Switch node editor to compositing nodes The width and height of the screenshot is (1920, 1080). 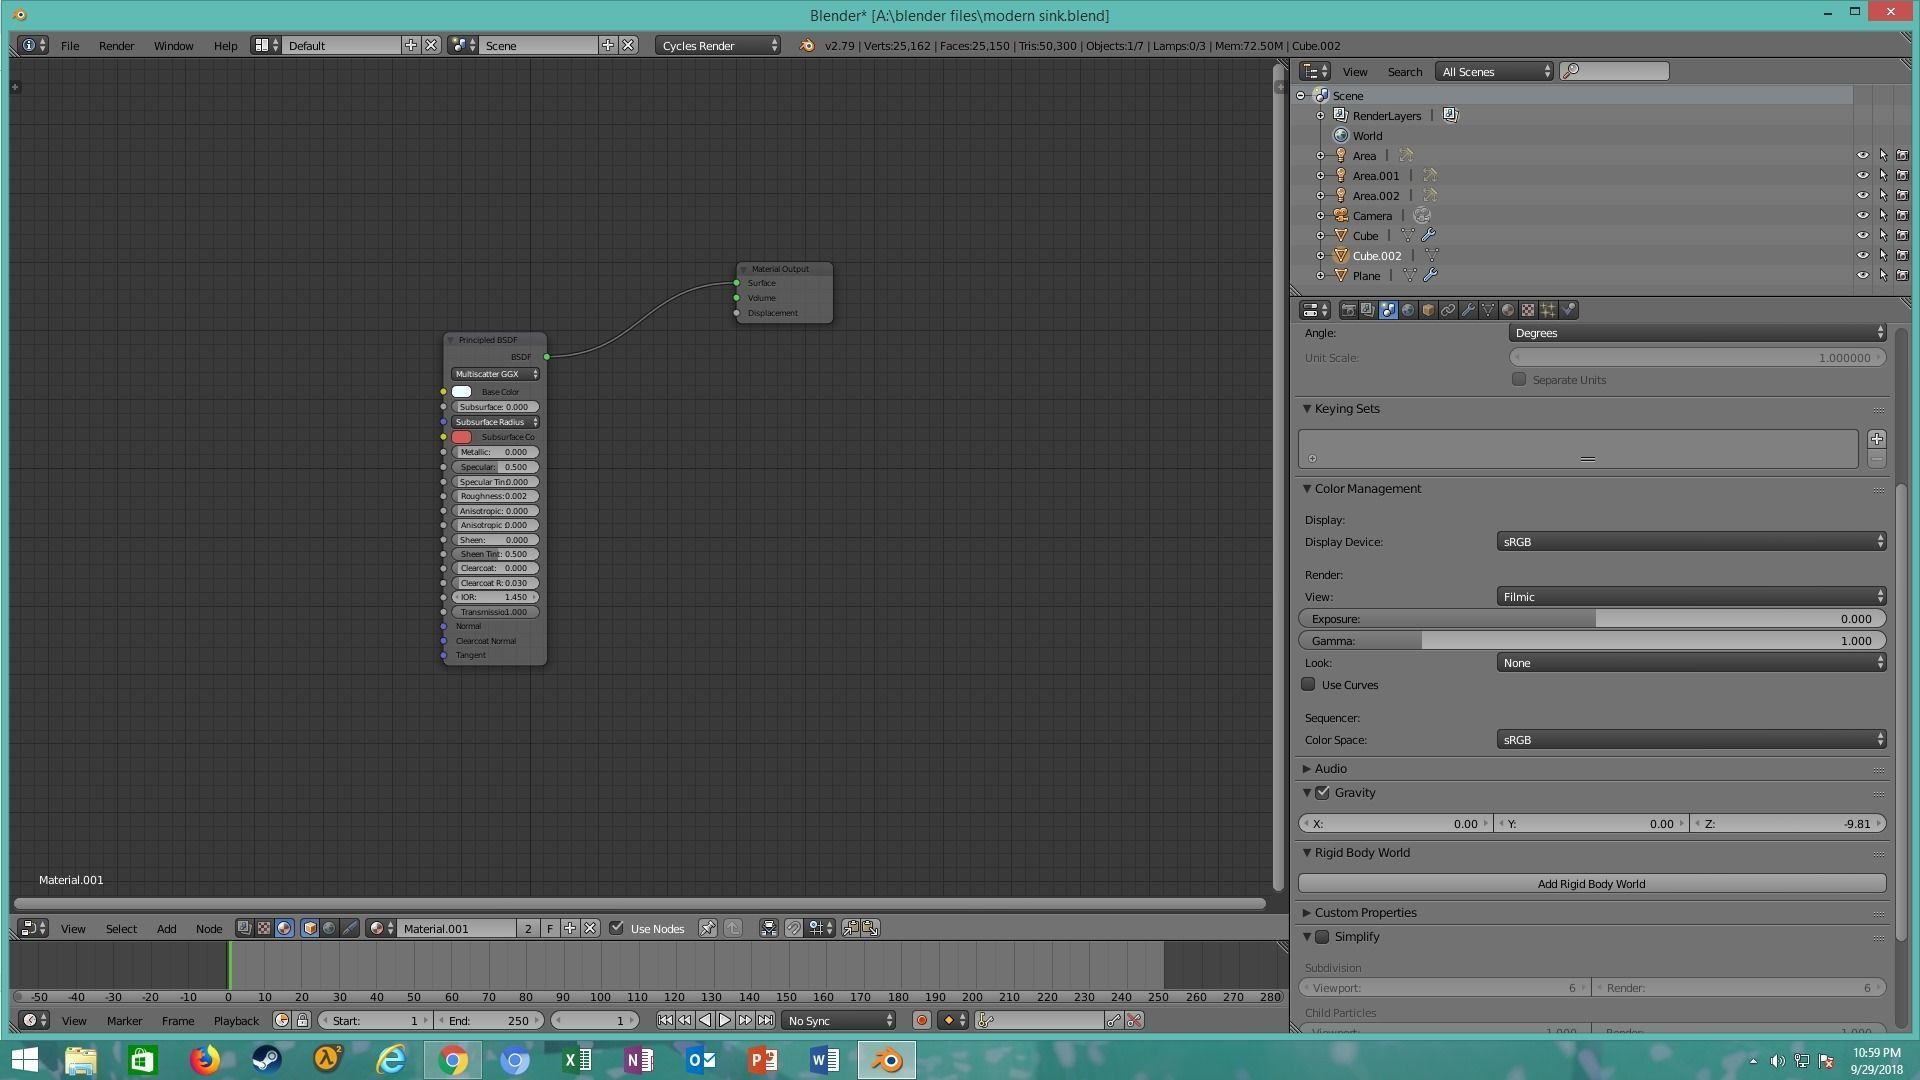point(244,928)
